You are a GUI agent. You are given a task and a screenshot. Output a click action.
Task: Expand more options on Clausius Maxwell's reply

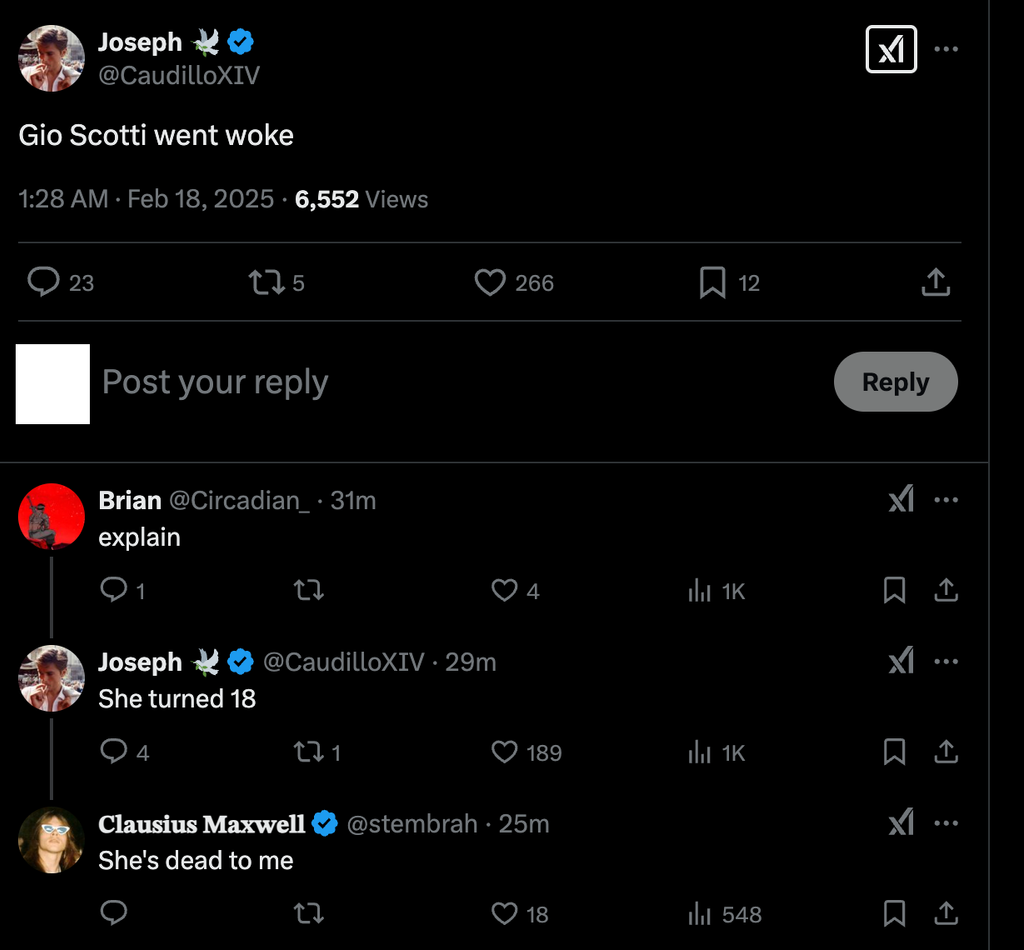945,823
